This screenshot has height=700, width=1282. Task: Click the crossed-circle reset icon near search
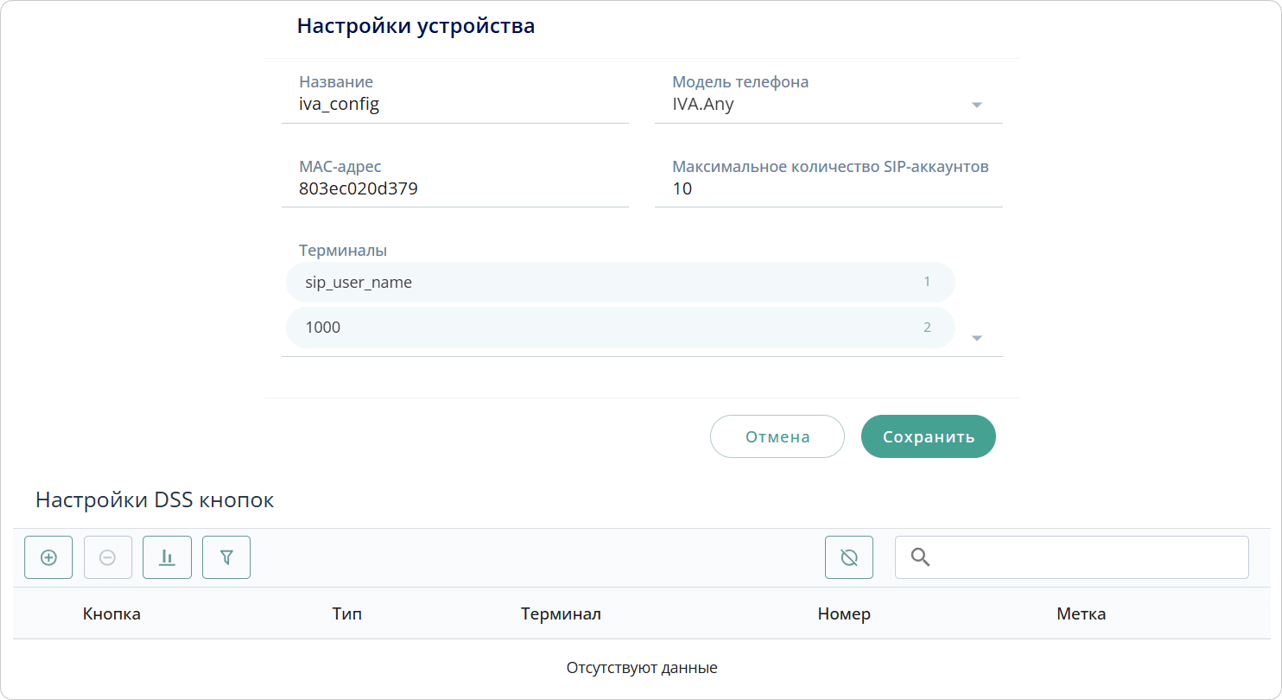click(849, 558)
